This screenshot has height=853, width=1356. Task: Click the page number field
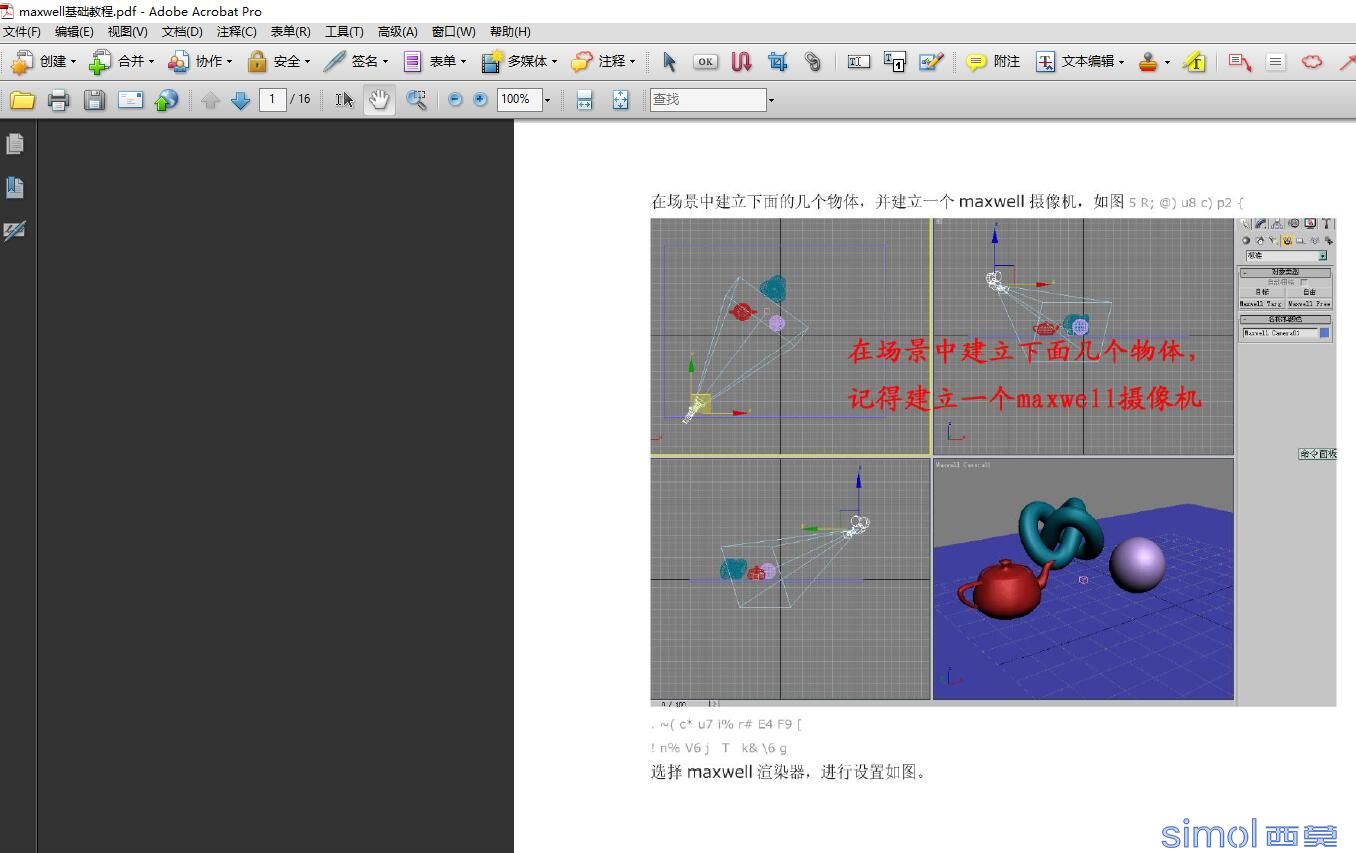pos(272,100)
